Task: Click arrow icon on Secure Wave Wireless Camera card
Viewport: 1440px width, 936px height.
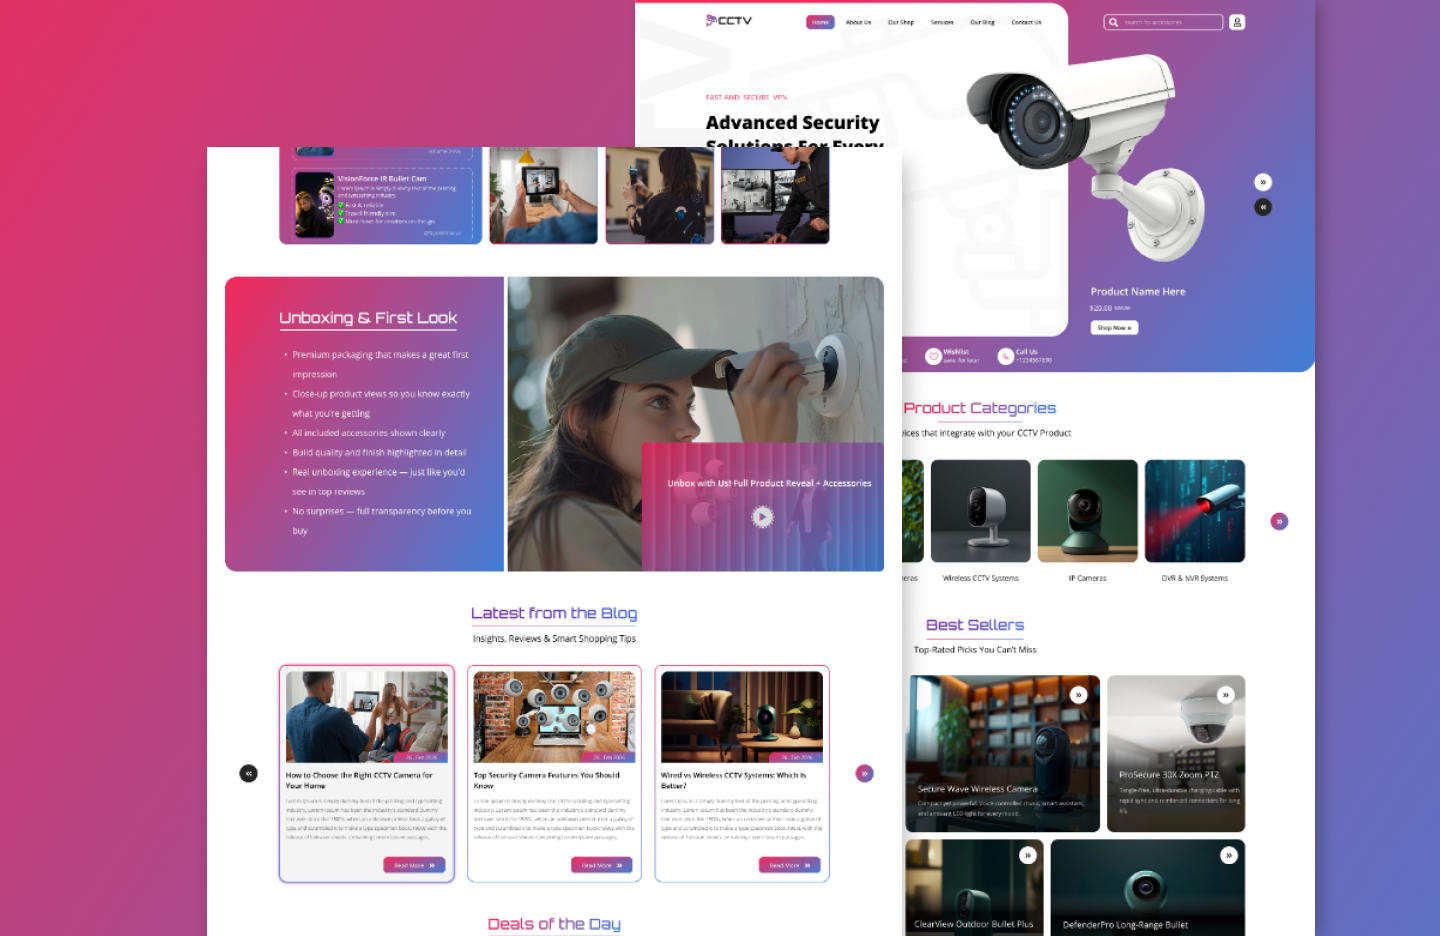Action: (x=1078, y=695)
